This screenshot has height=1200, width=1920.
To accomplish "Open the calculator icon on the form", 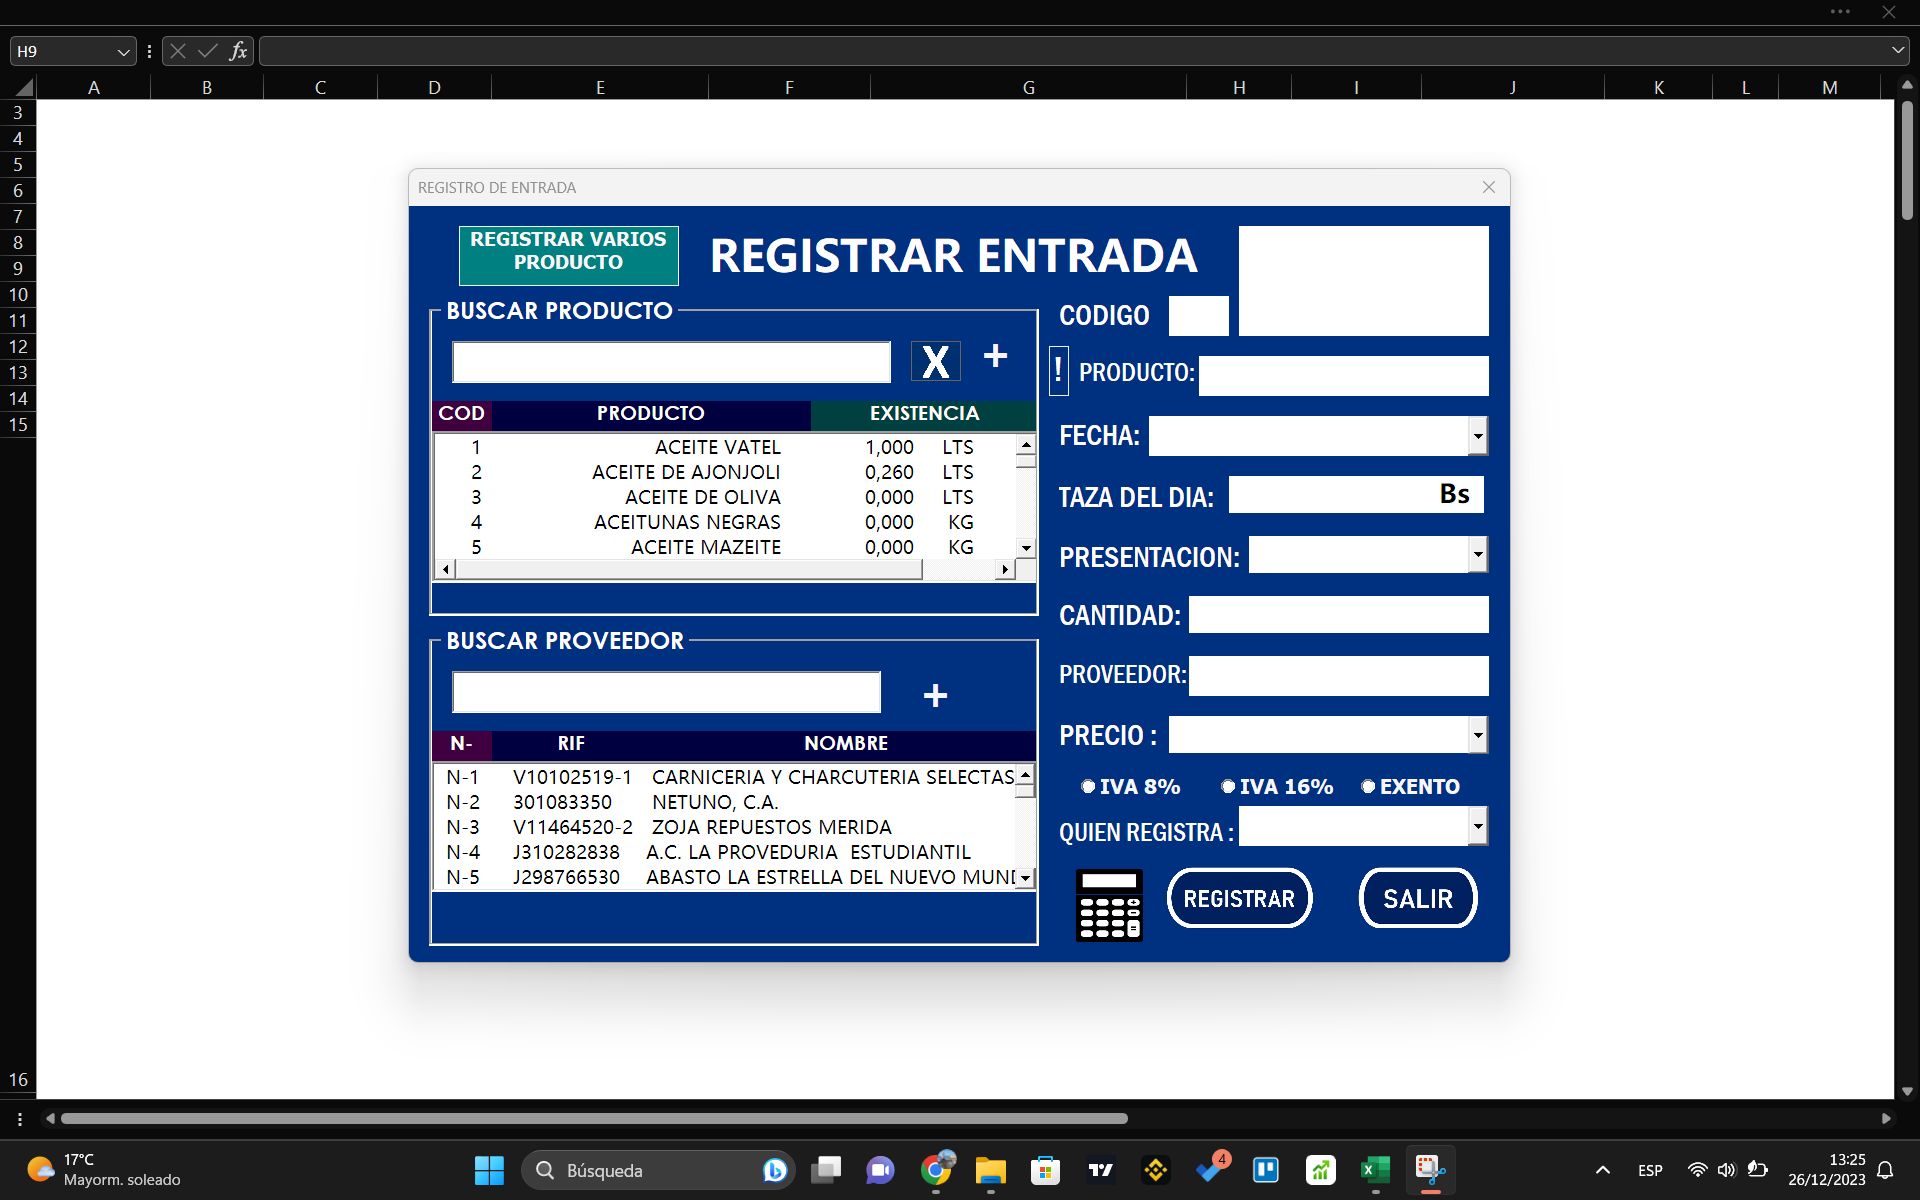I will [1108, 903].
